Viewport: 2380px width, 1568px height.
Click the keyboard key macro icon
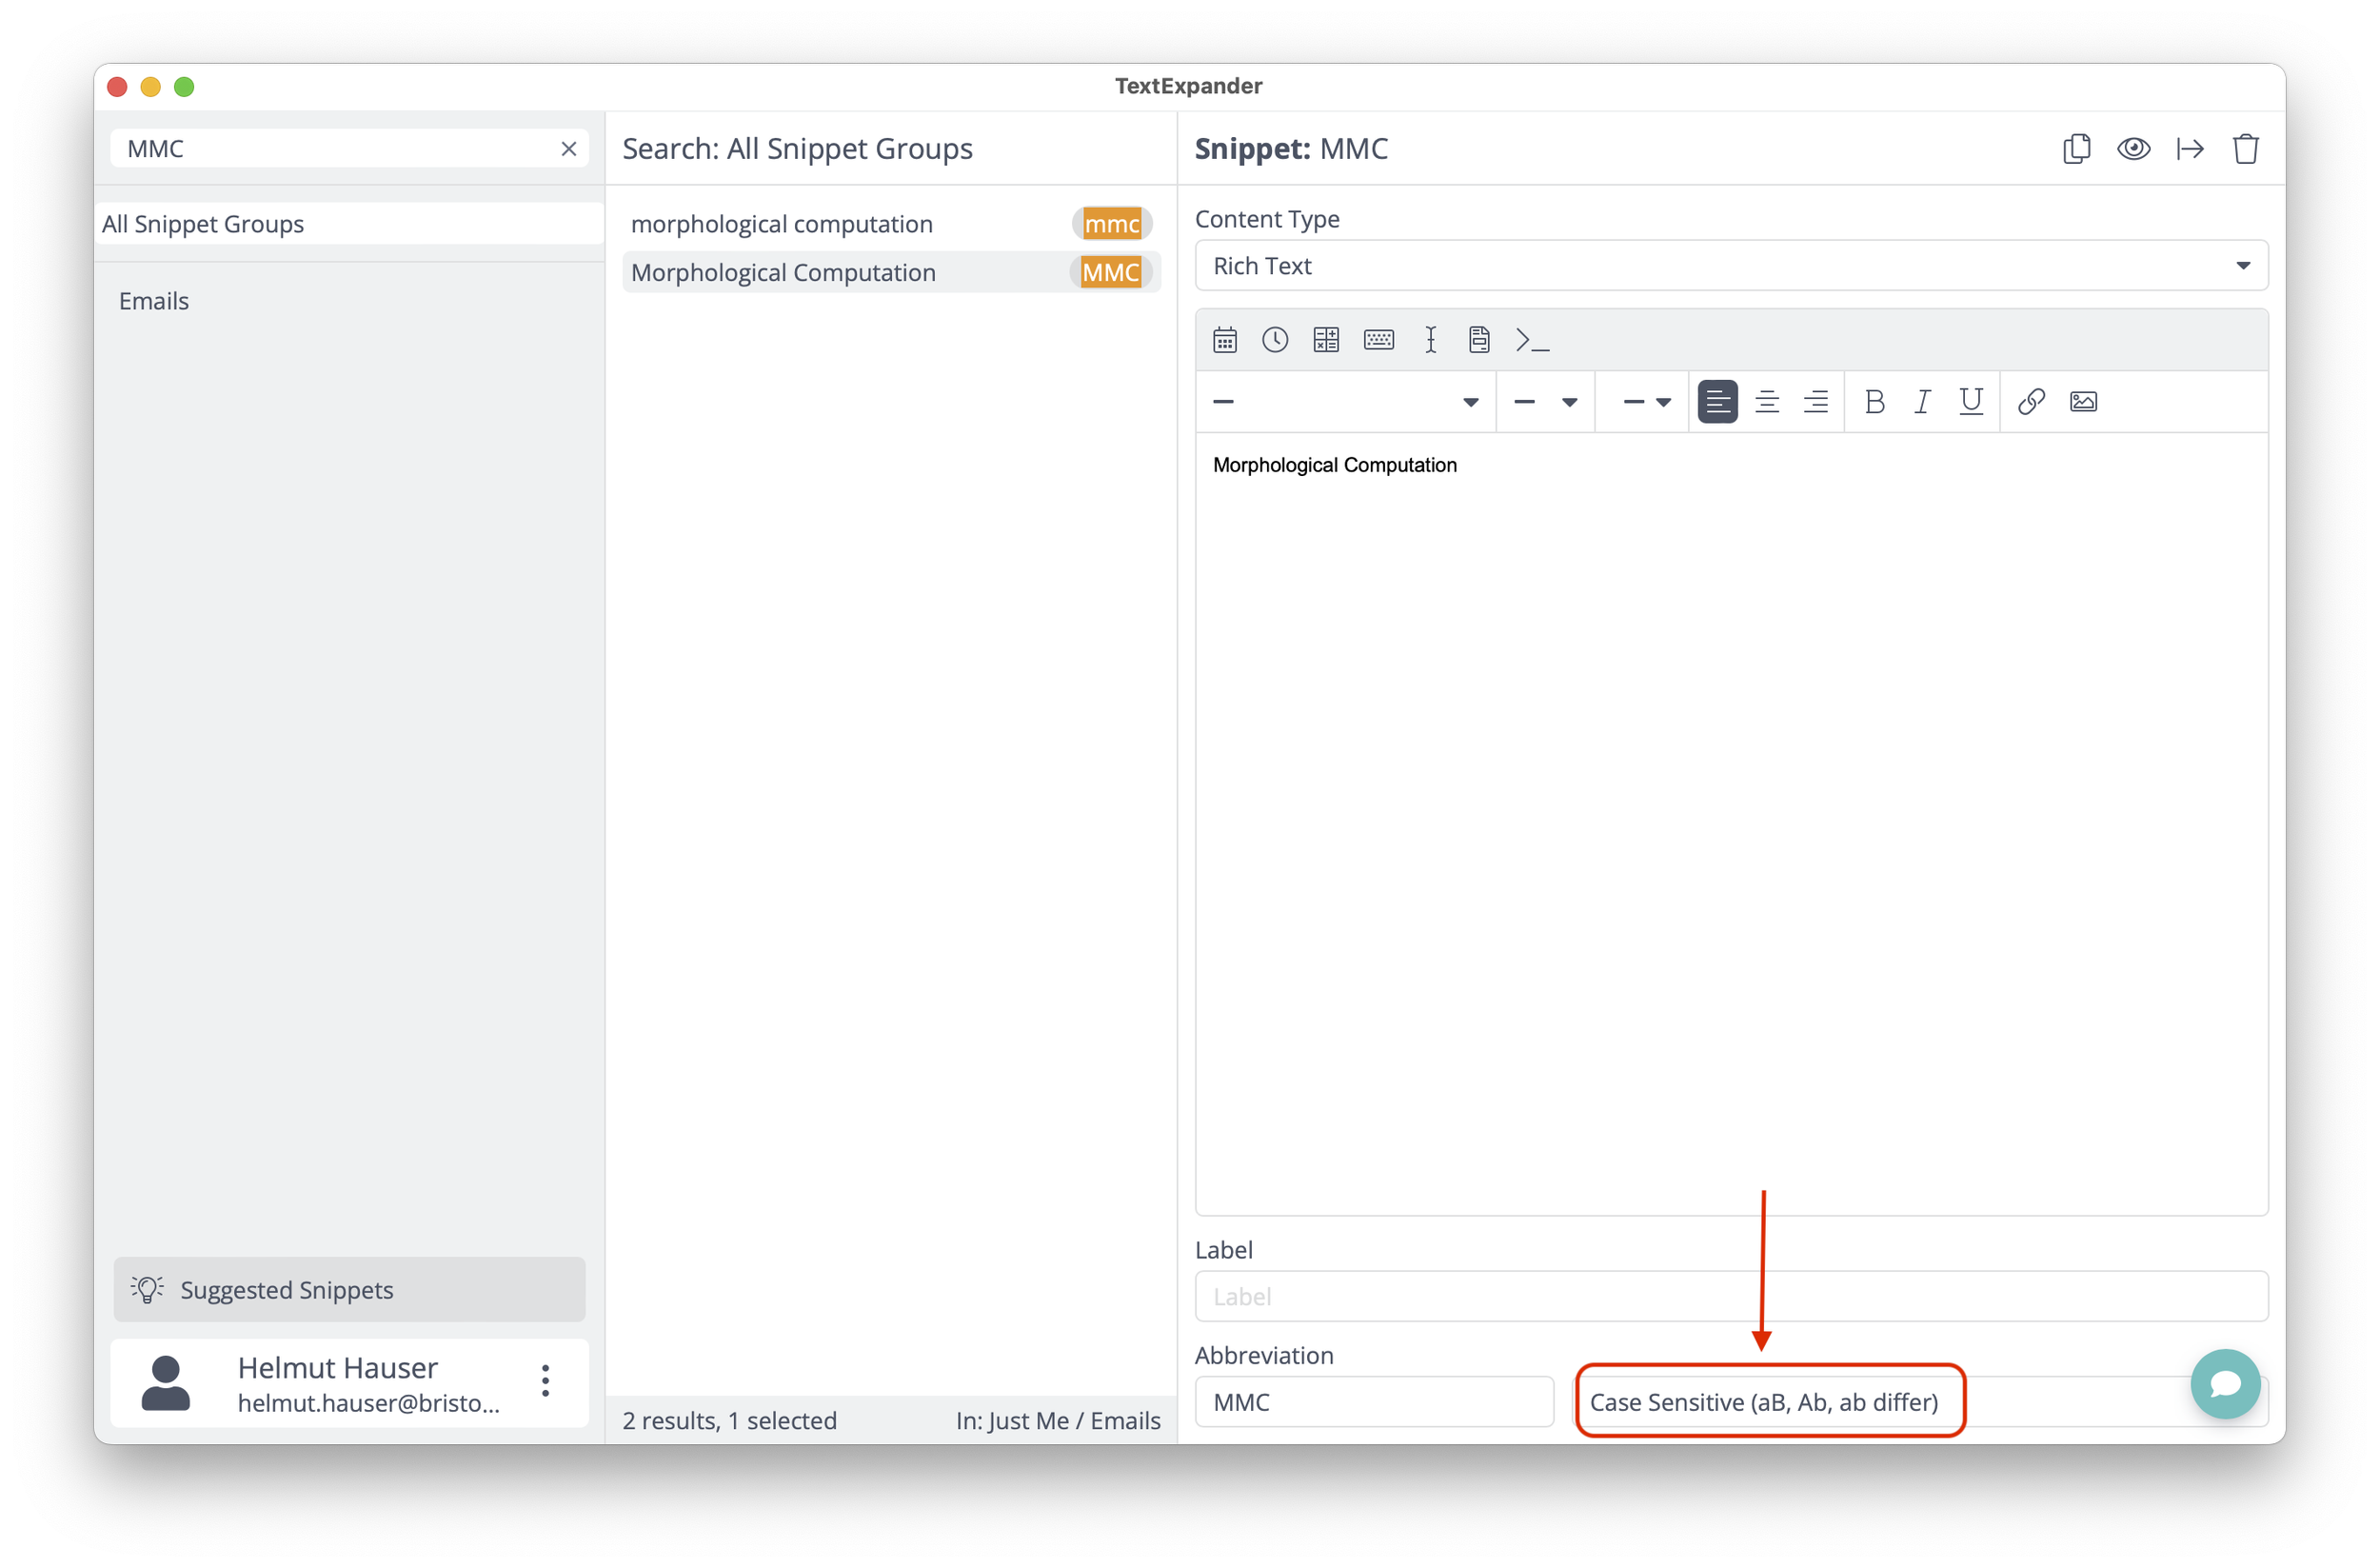[1379, 340]
